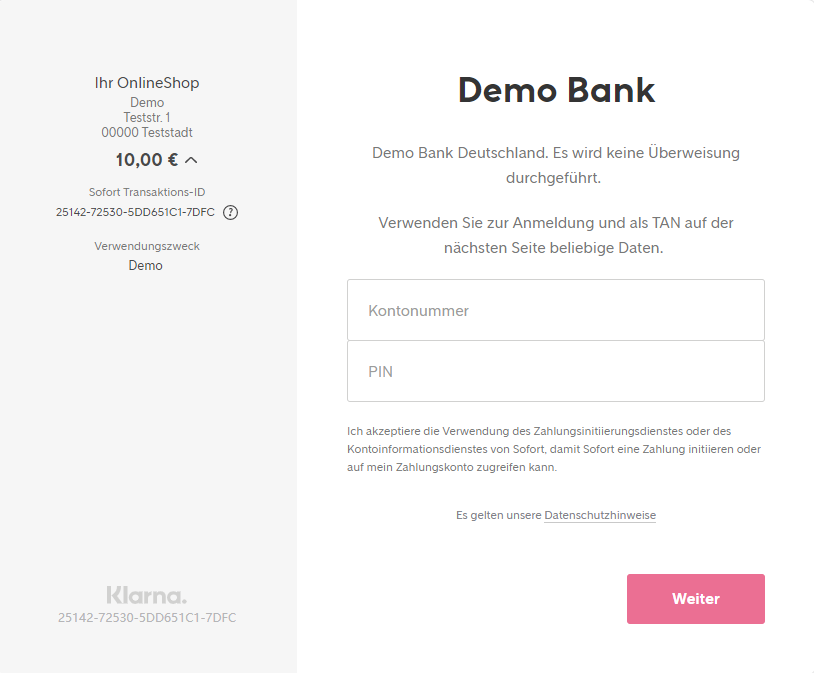Screen dimensions: 814x673
Task: Click into the PIN field
Action: pyautogui.click(x=555, y=371)
